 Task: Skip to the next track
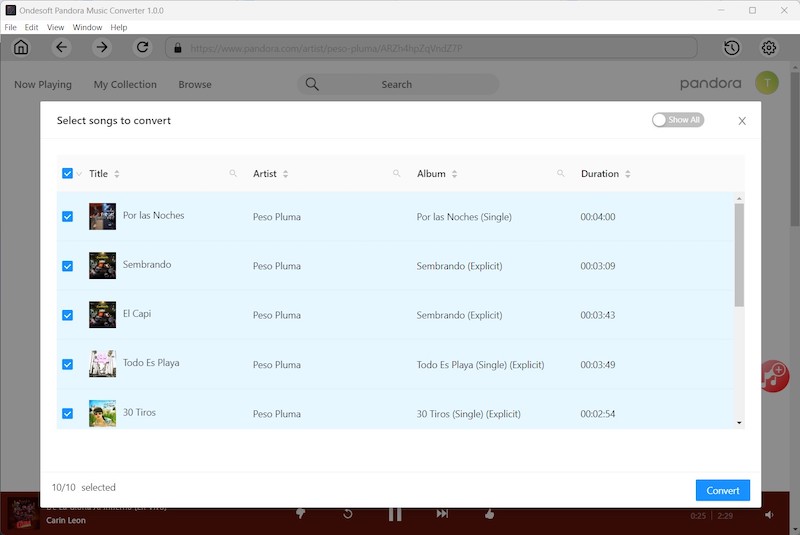(442, 514)
